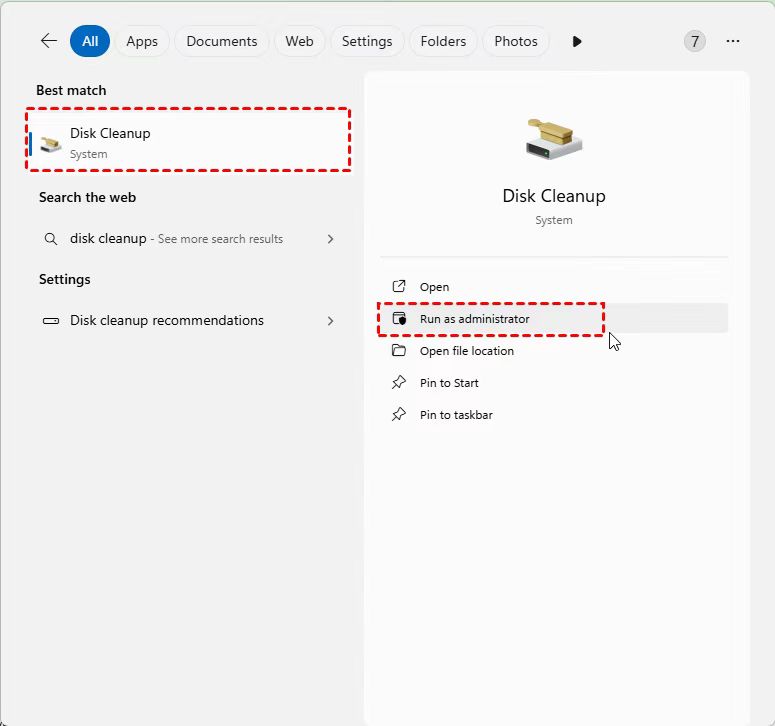Open the three-dot more options menu
The height and width of the screenshot is (726, 775).
click(733, 41)
